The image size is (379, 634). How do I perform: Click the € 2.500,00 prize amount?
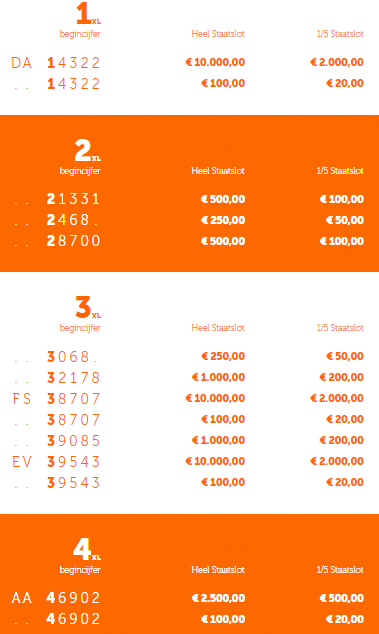(218, 598)
